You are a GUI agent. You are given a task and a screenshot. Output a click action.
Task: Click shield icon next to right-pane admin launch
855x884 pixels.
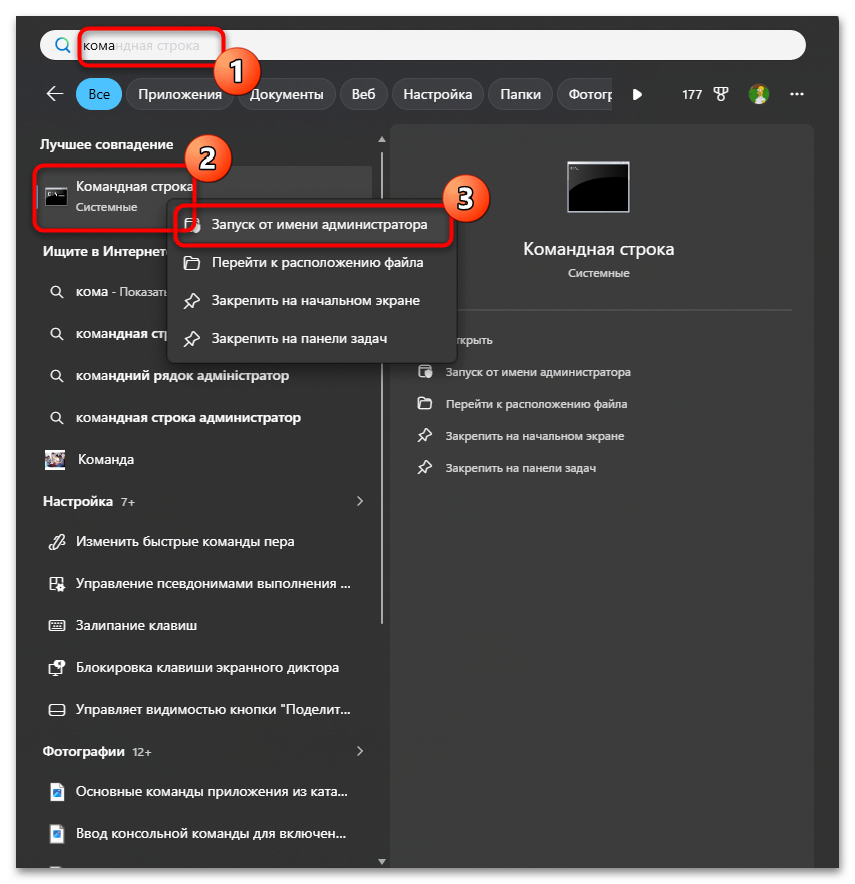tap(425, 372)
